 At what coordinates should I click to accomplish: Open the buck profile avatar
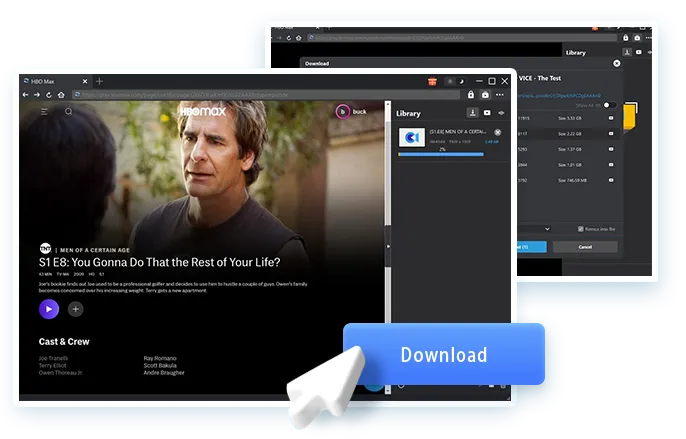tap(343, 112)
